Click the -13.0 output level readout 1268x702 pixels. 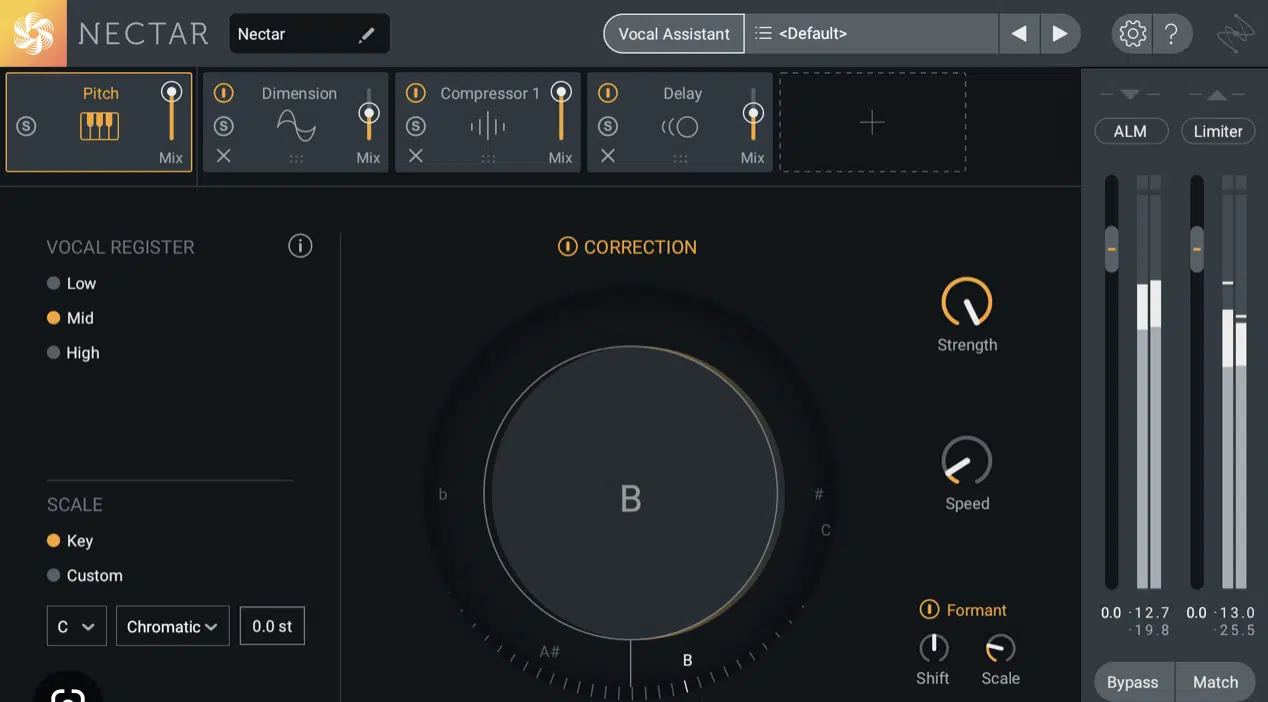click(1234, 613)
